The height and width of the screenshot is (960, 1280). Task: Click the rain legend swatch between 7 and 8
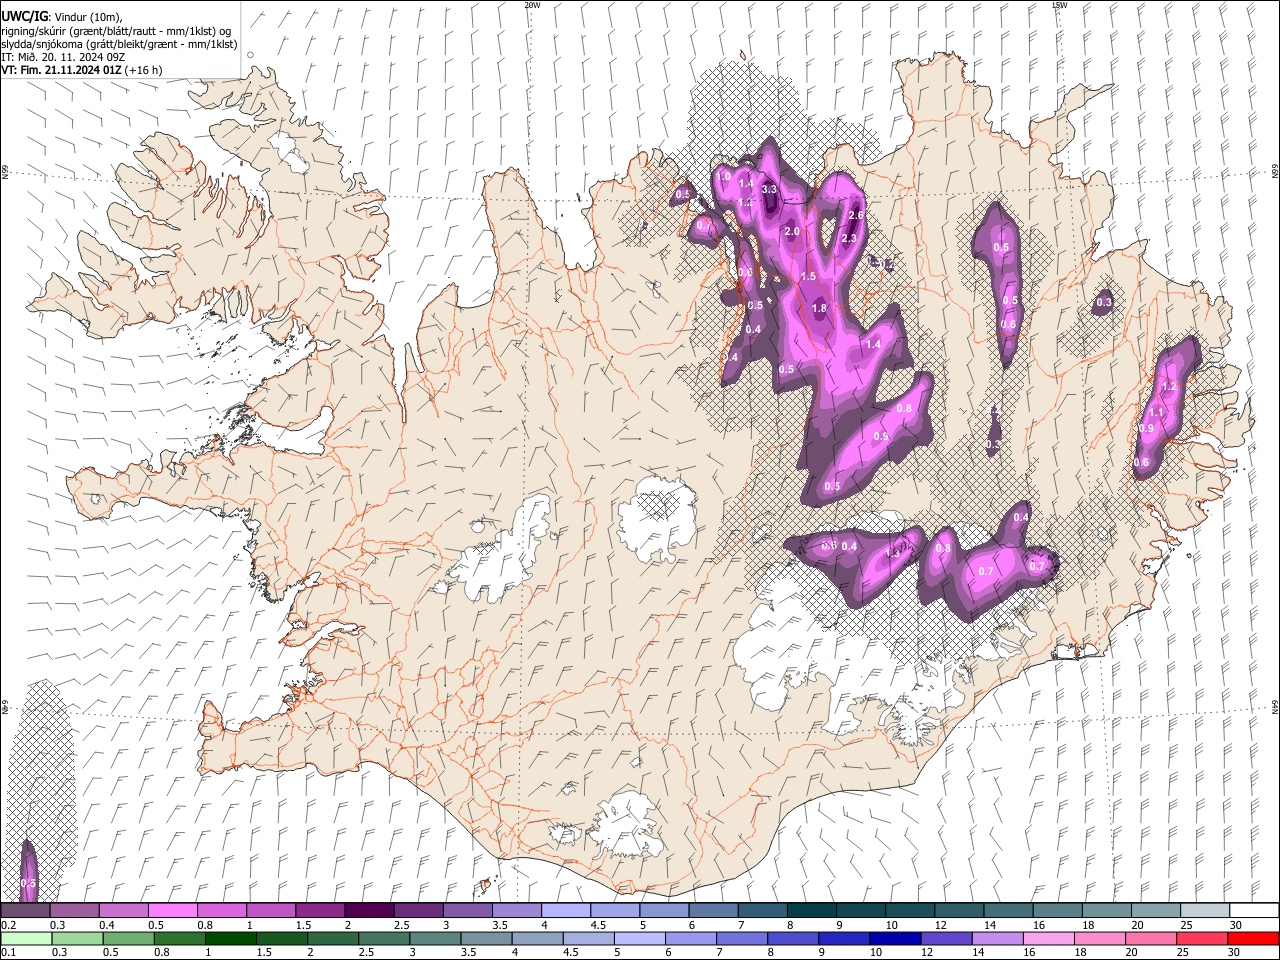tap(741, 938)
